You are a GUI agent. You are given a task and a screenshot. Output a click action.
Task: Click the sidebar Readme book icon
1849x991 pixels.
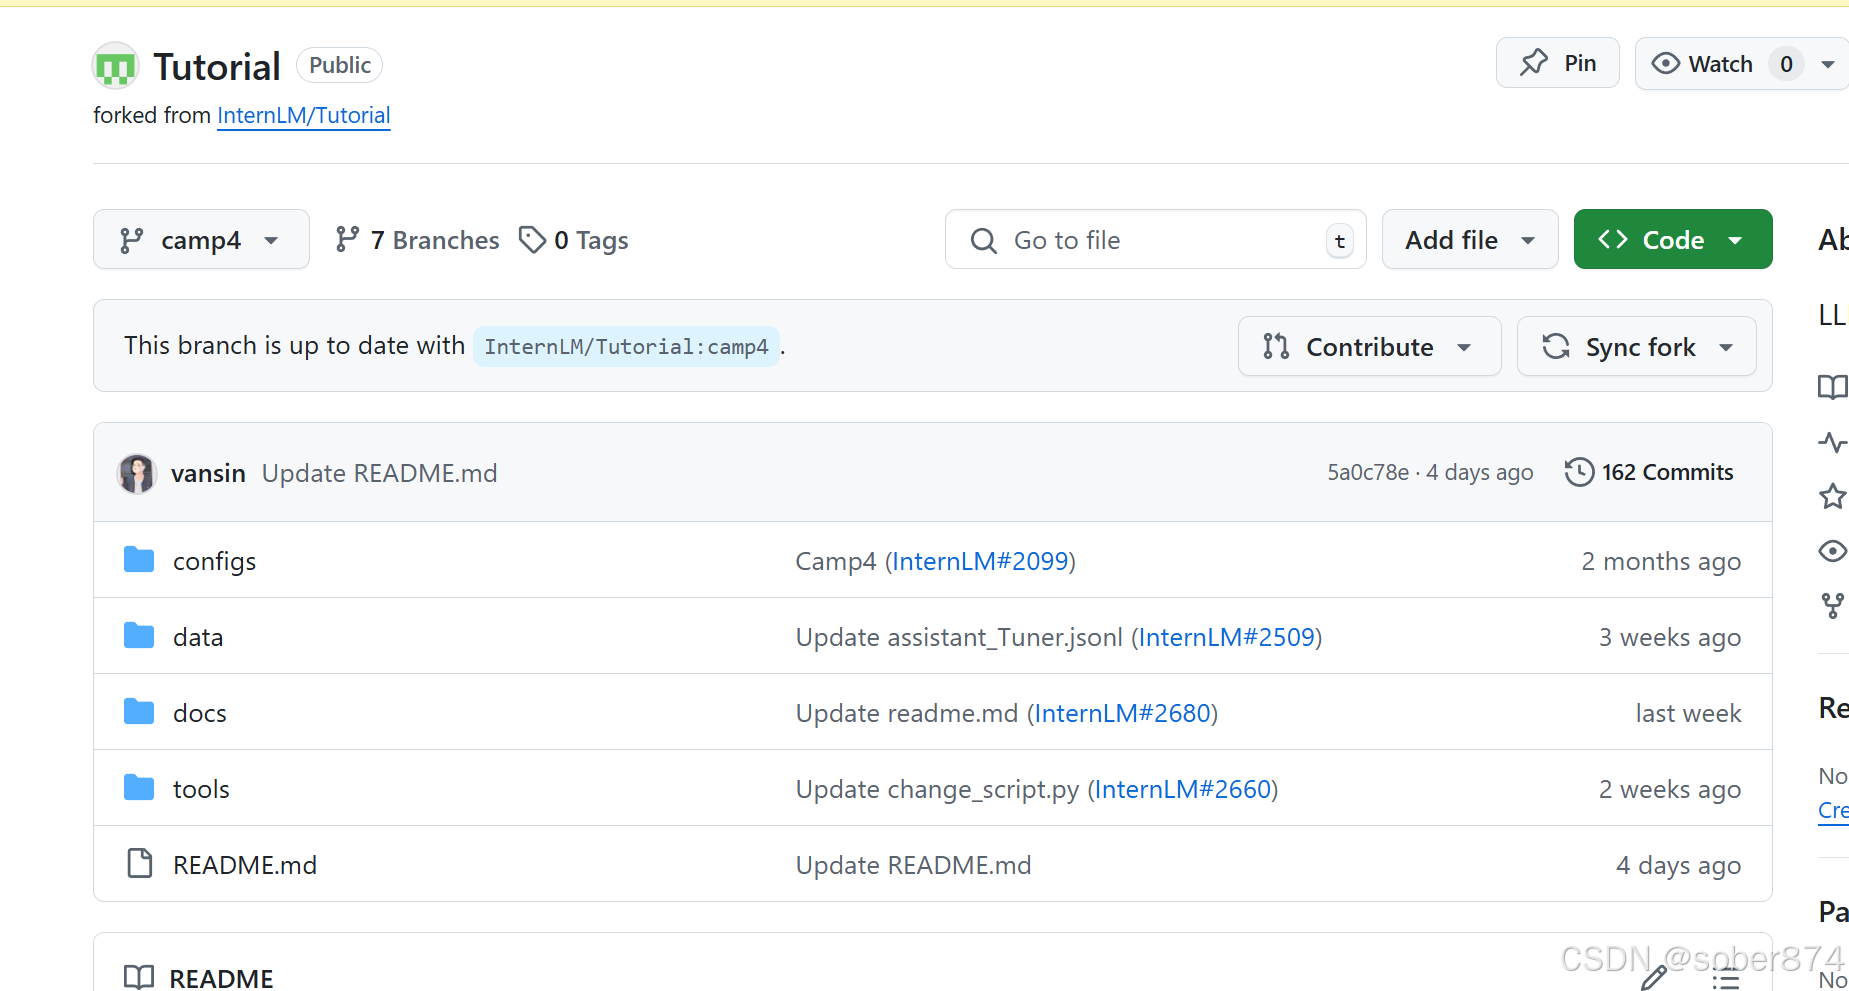(x=1833, y=387)
